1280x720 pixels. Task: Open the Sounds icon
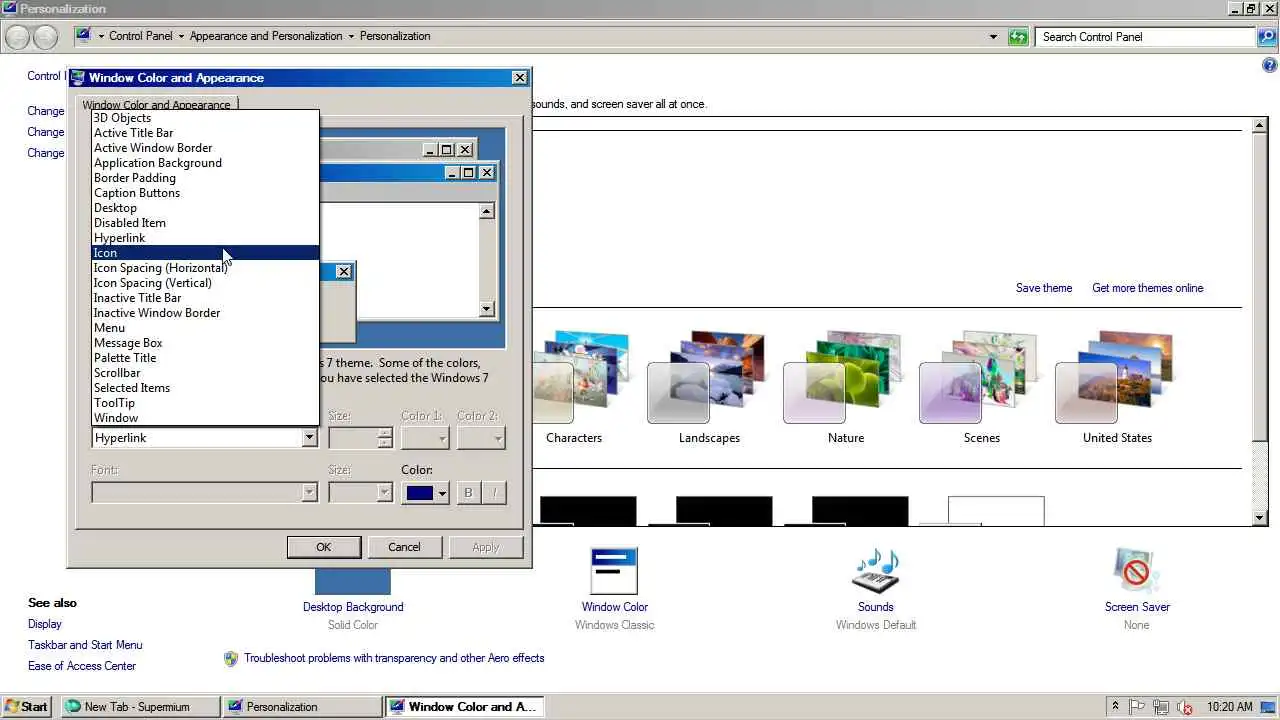pyautogui.click(x=875, y=572)
